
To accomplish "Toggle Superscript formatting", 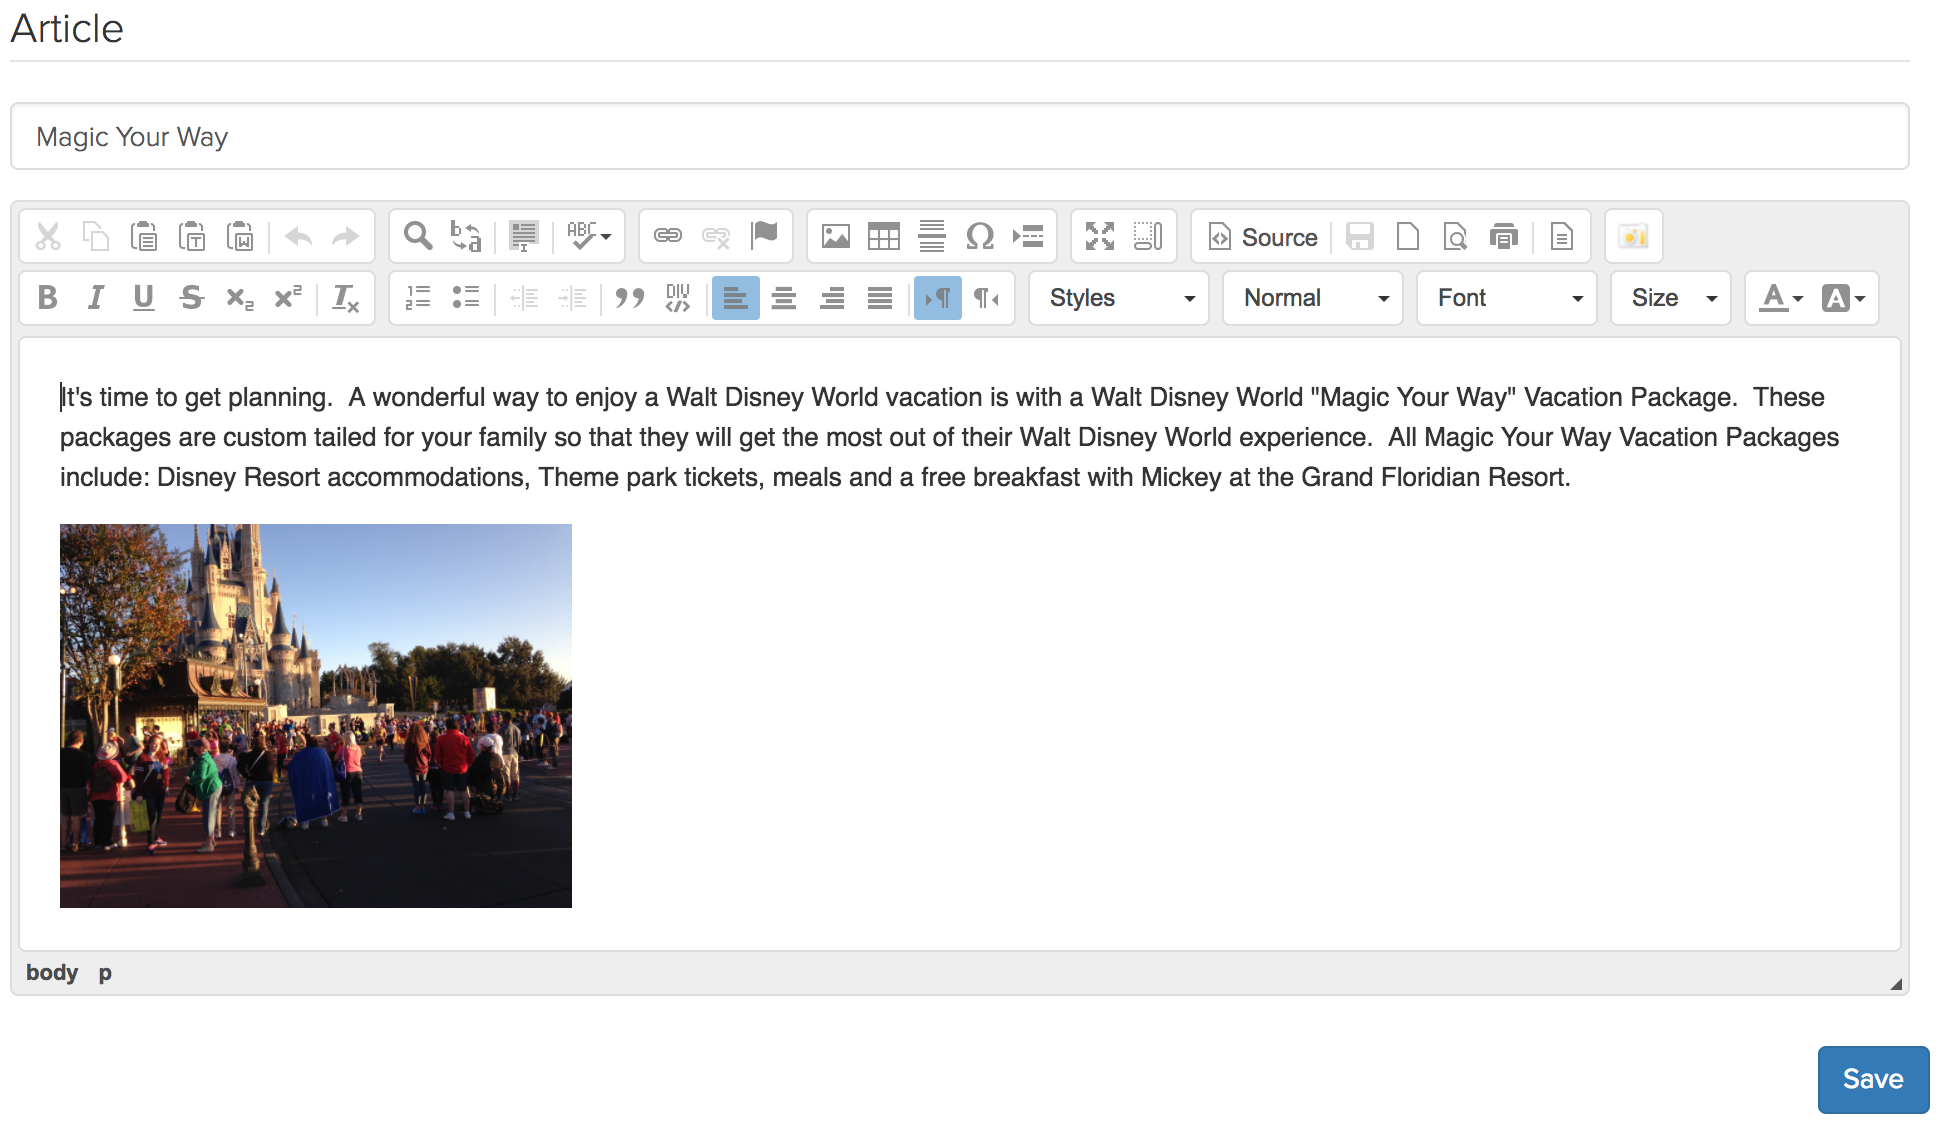I will pyautogui.click(x=288, y=298).
